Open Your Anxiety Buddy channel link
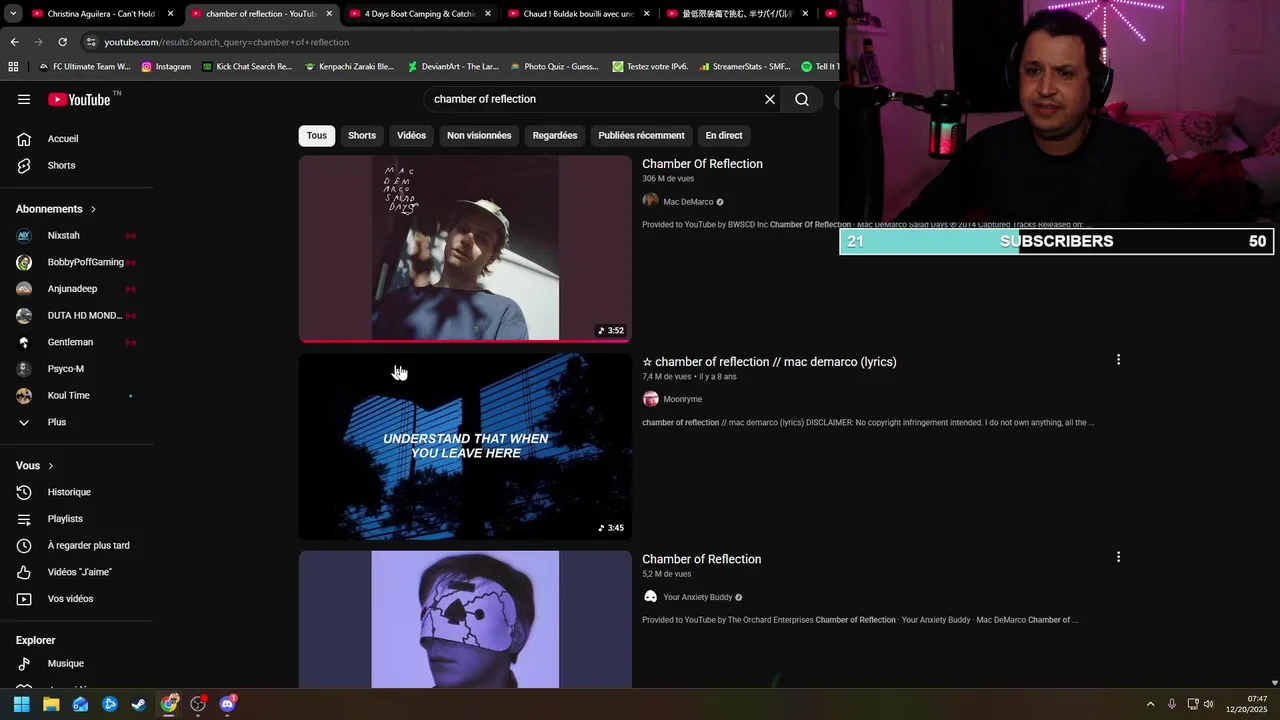 tap(697, 597)
